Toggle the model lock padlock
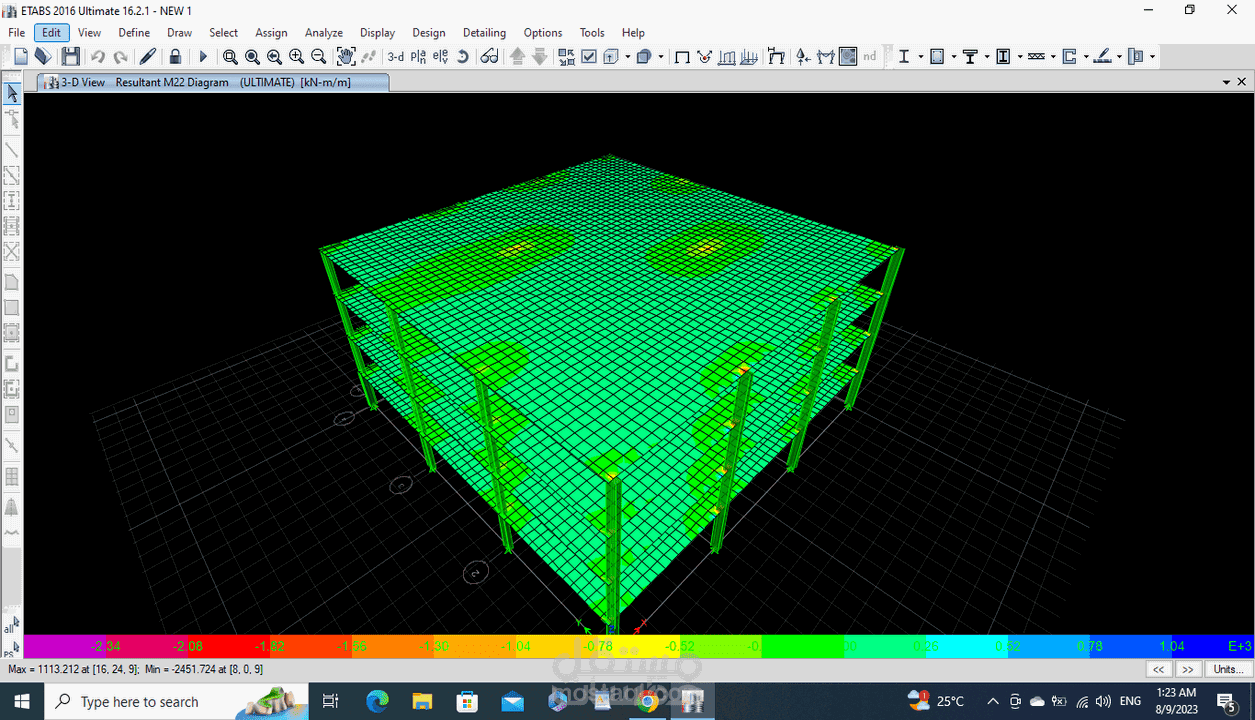 [175, 57]
